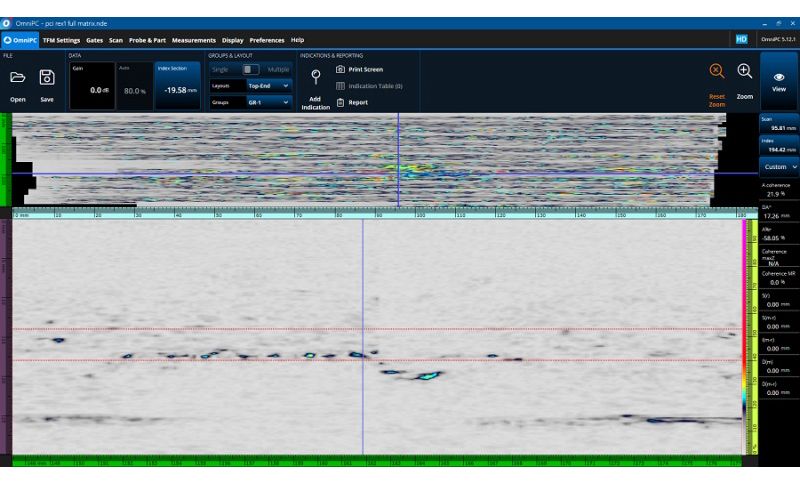Open the TFM Settings menu
Viewport: 800px width, 484px height.
tap(61, 40)
